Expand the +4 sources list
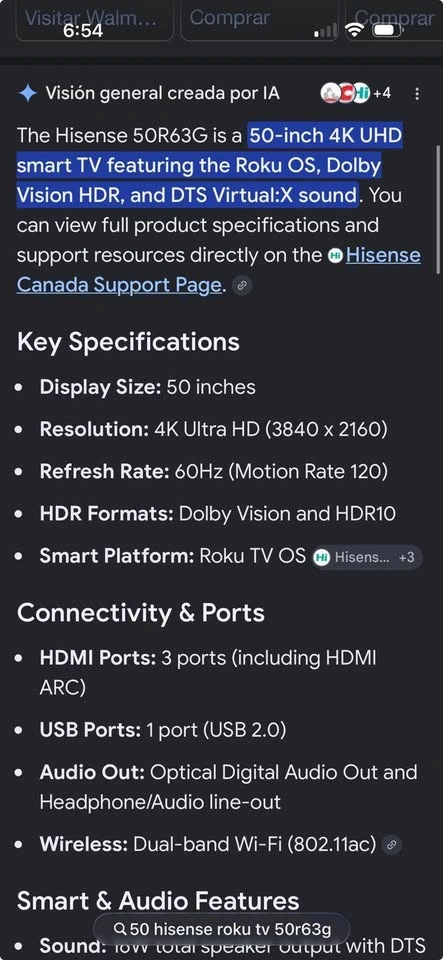The width and height of the screenshot is (443, 960). [382, 94]
